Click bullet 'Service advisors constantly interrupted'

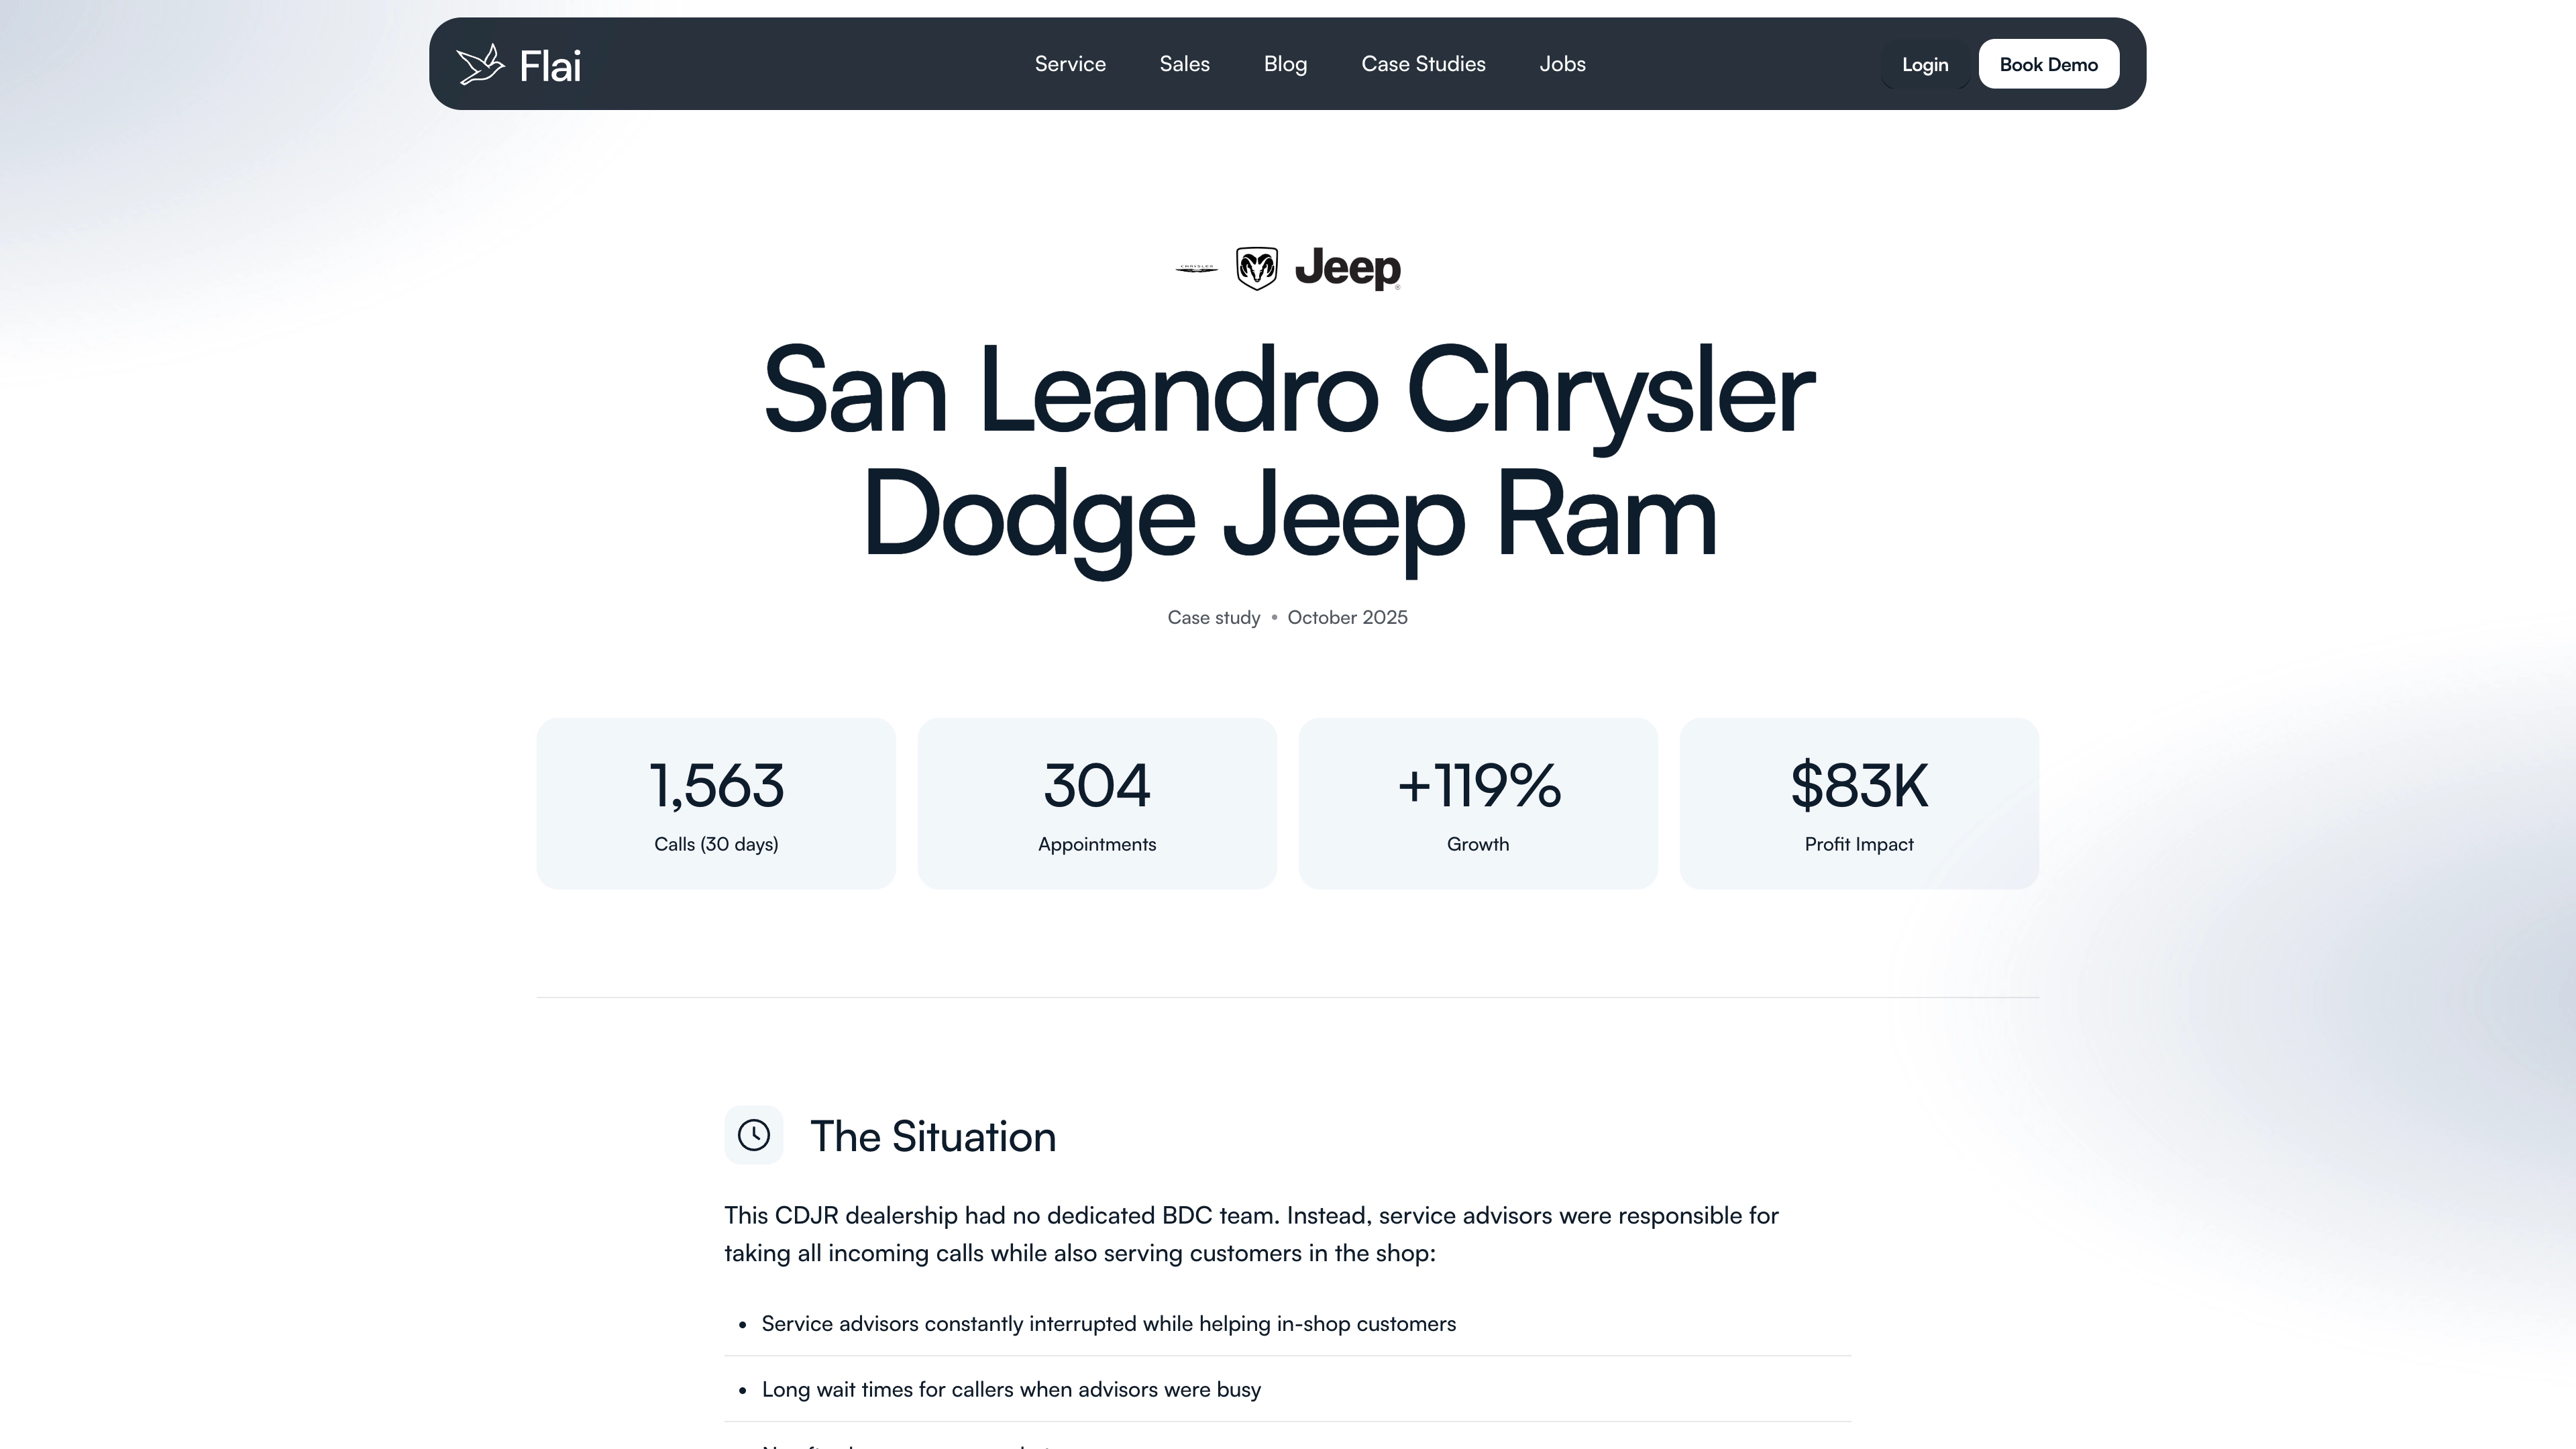[1108, 1323]
